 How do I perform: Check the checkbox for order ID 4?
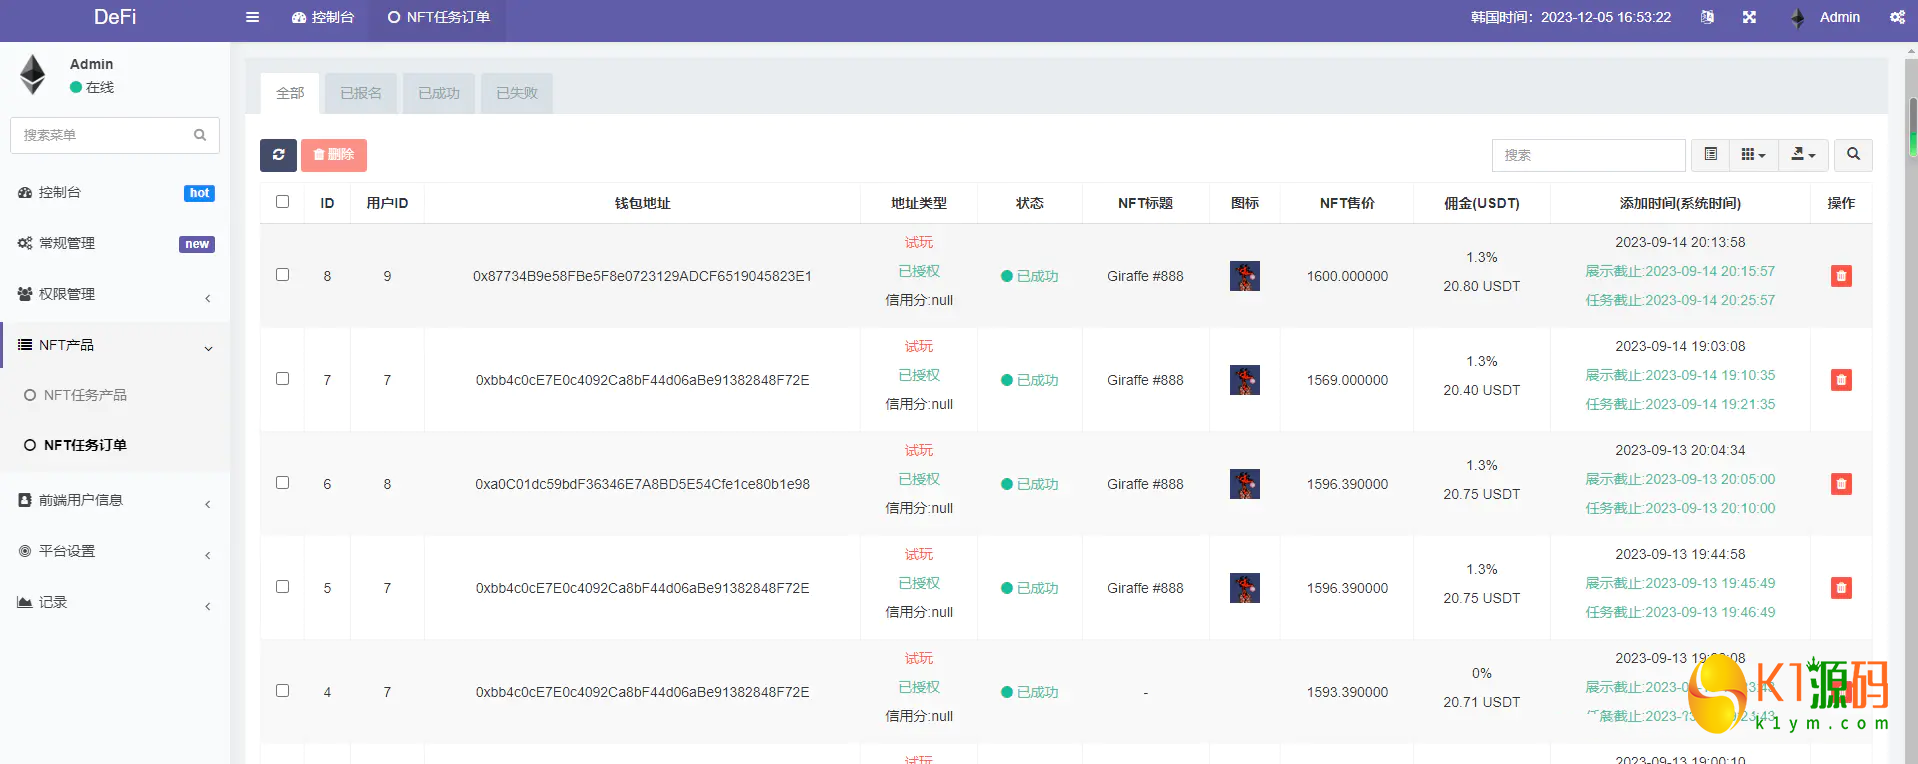click(283, 691)
